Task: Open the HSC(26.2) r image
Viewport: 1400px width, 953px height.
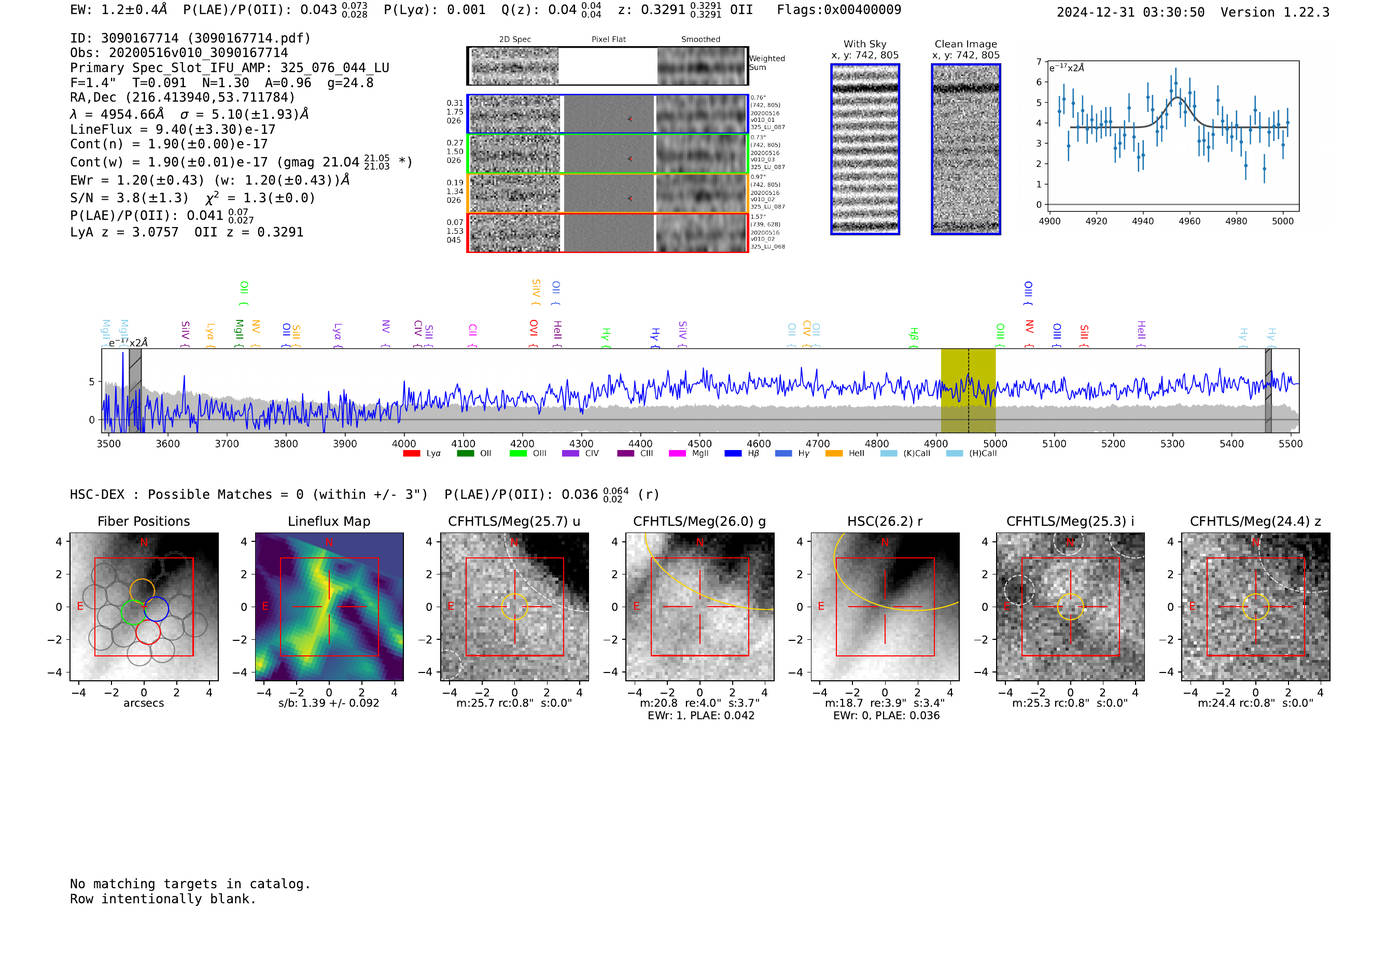Action: click(885, 606)
